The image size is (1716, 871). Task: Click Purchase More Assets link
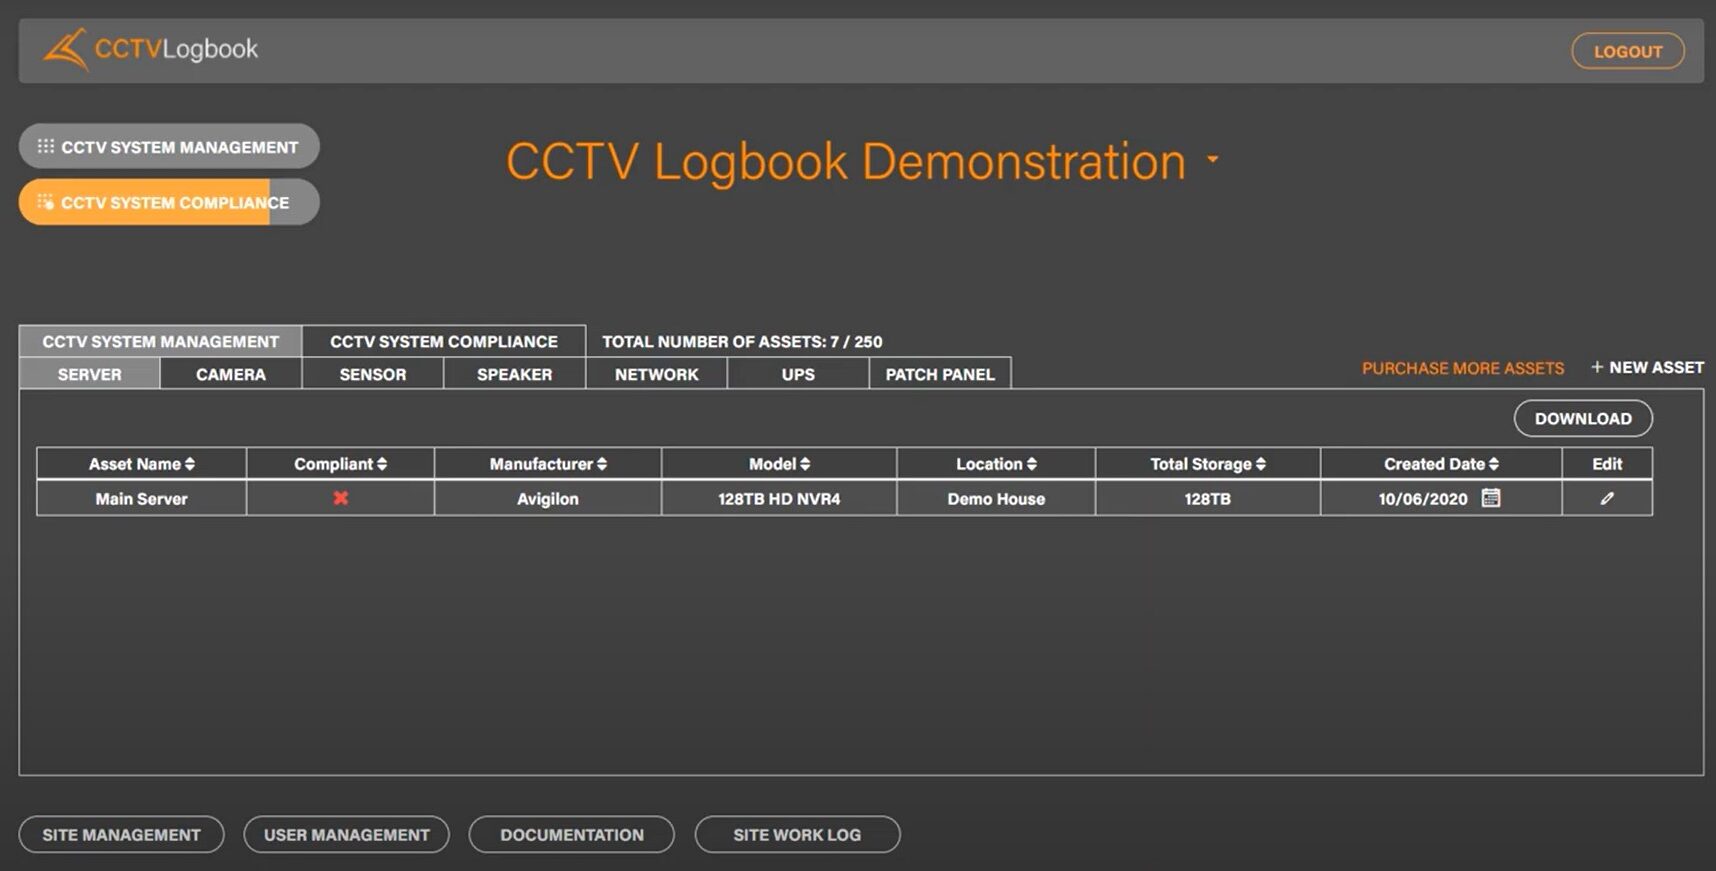pyautogui.click(x=1463, y=368)
